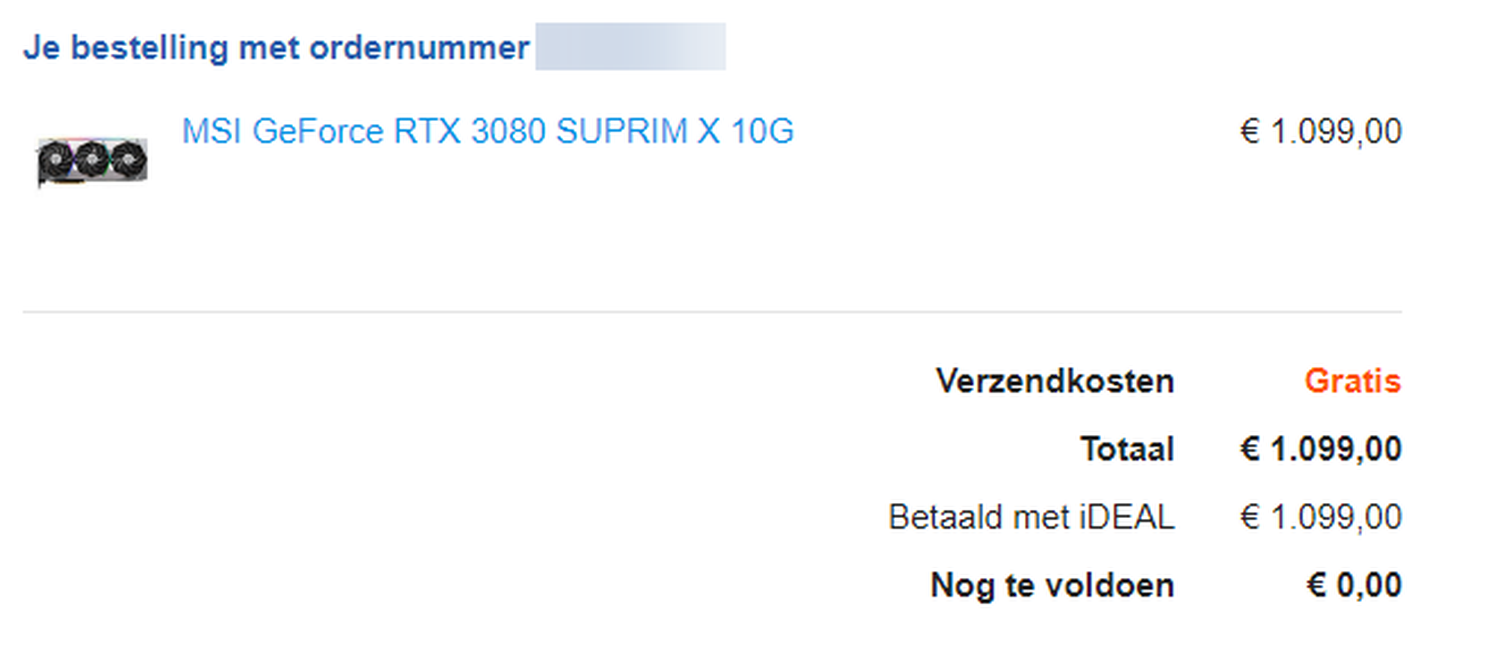Click the bold Totaal amount € 1.099,00
Screen dimensions: 1493x658
pos(1320,449)
